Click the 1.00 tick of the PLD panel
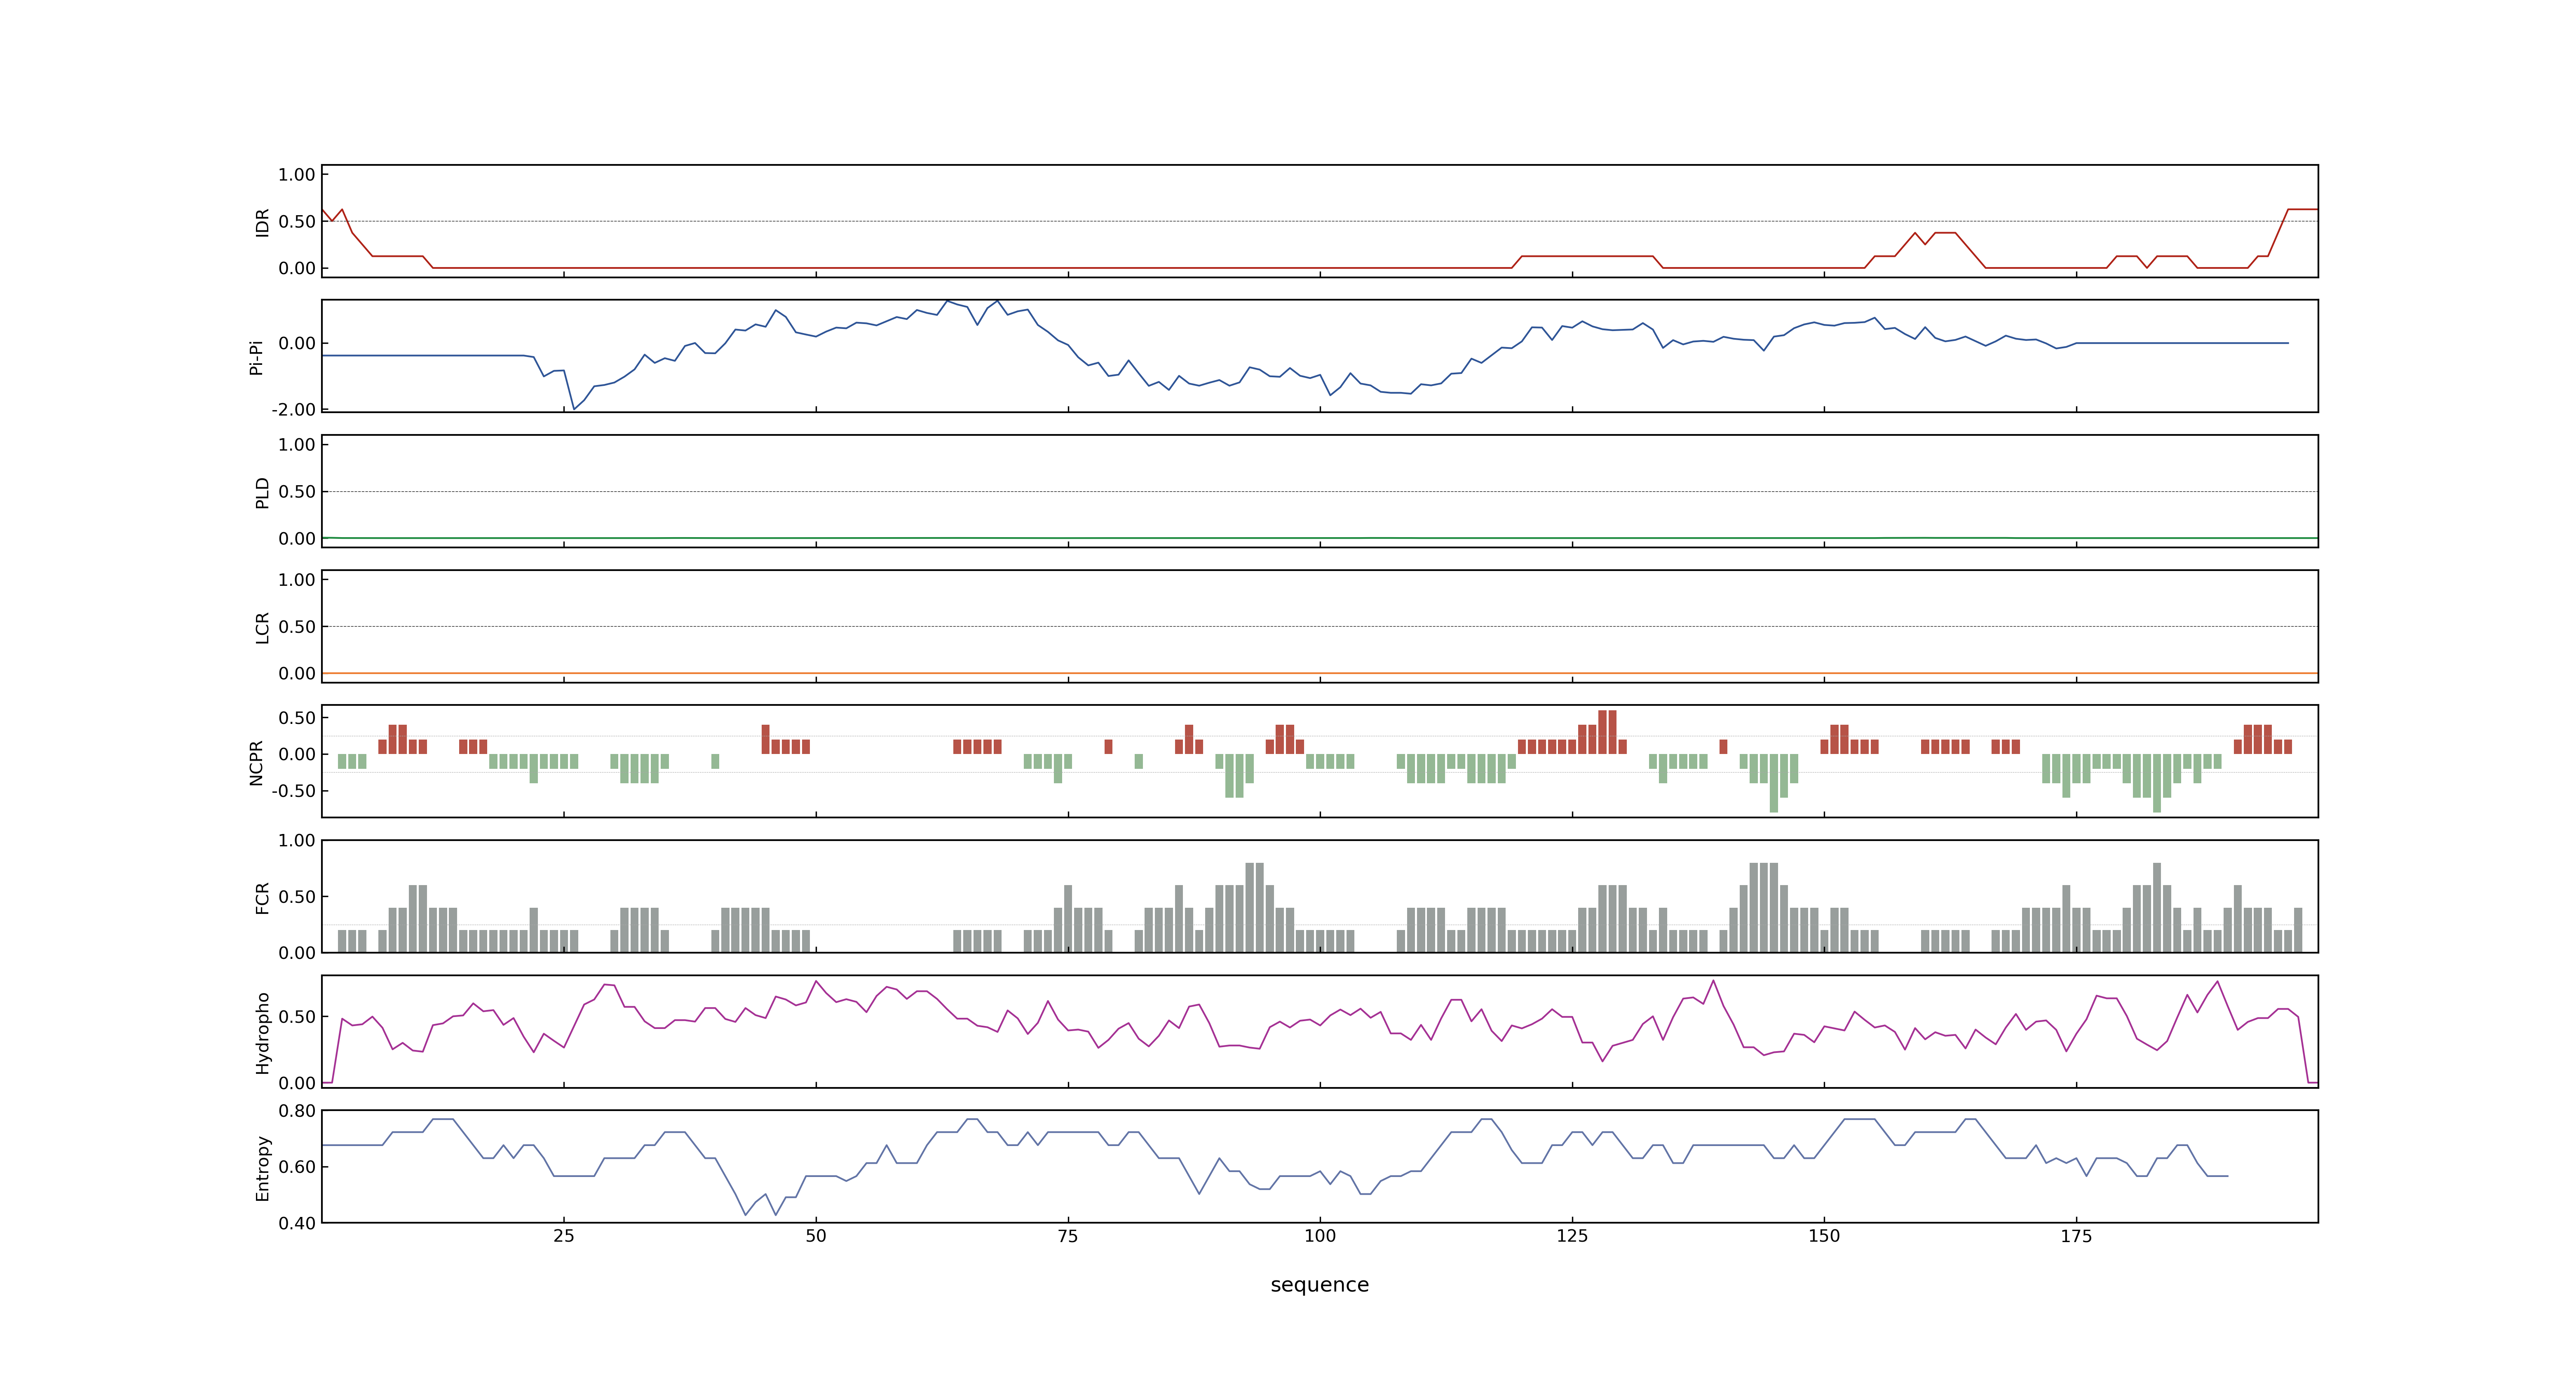 [297, 445]
